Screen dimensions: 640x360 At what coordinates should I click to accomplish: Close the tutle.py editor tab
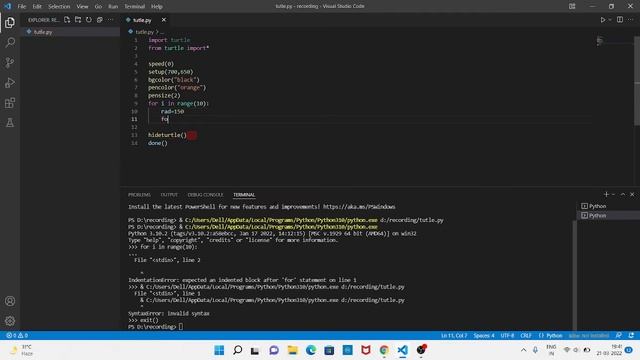(164, 20)
